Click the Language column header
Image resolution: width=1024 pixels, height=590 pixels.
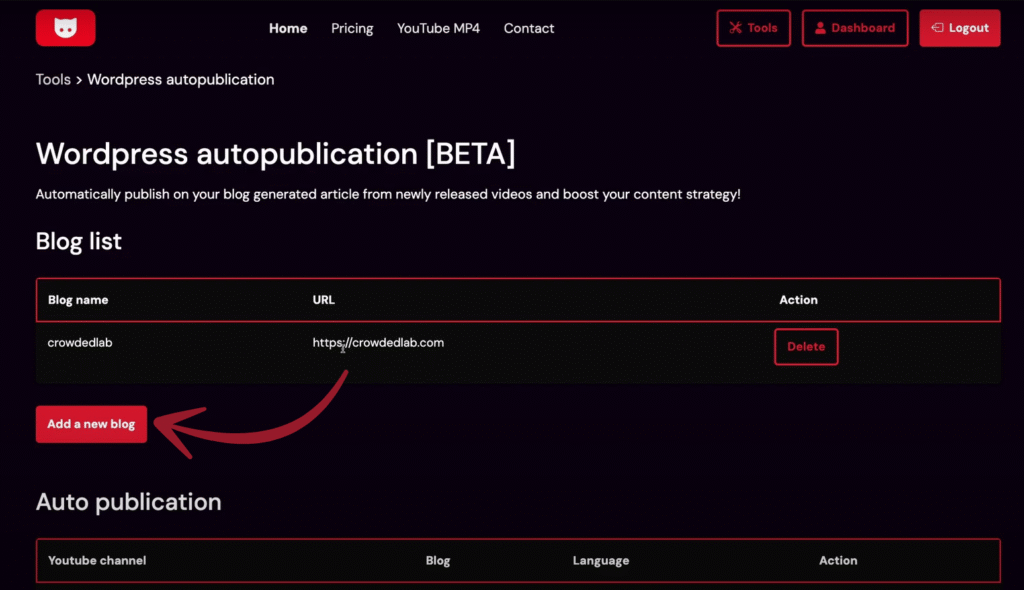click(x=601, y=561)
